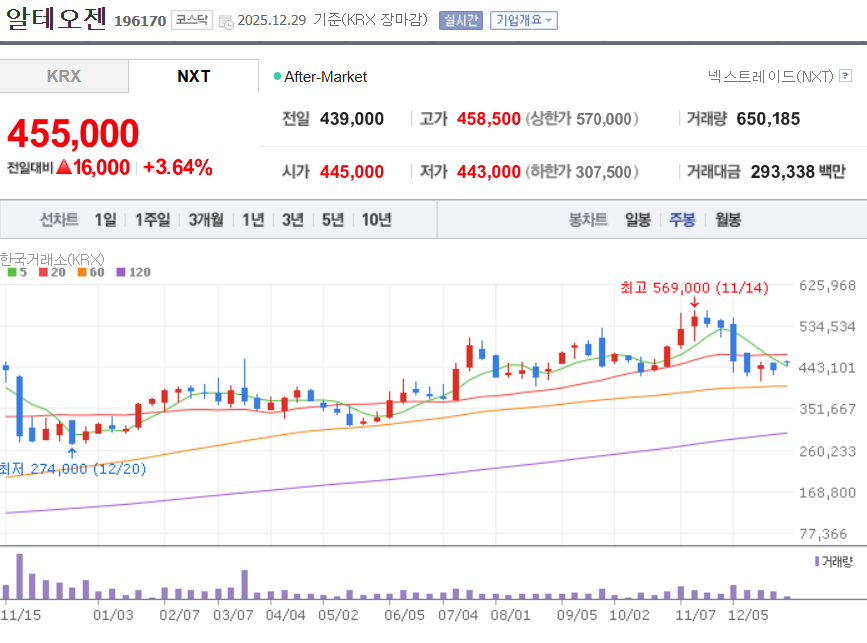Click the 625,968 price axis label

[x=827, y=285]
